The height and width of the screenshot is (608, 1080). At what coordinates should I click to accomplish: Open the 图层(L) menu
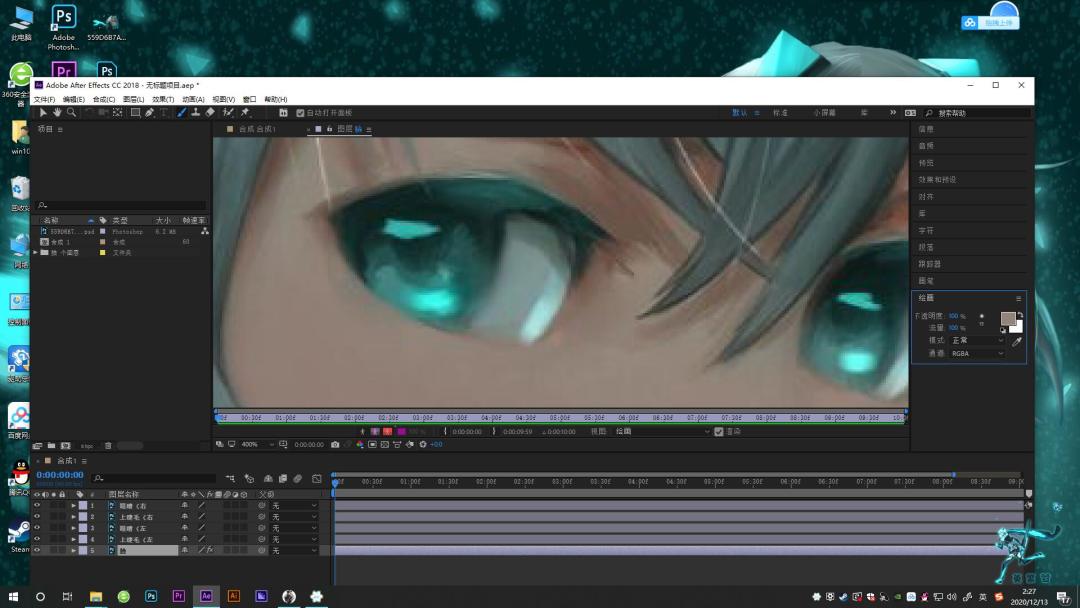click(134, 100)
